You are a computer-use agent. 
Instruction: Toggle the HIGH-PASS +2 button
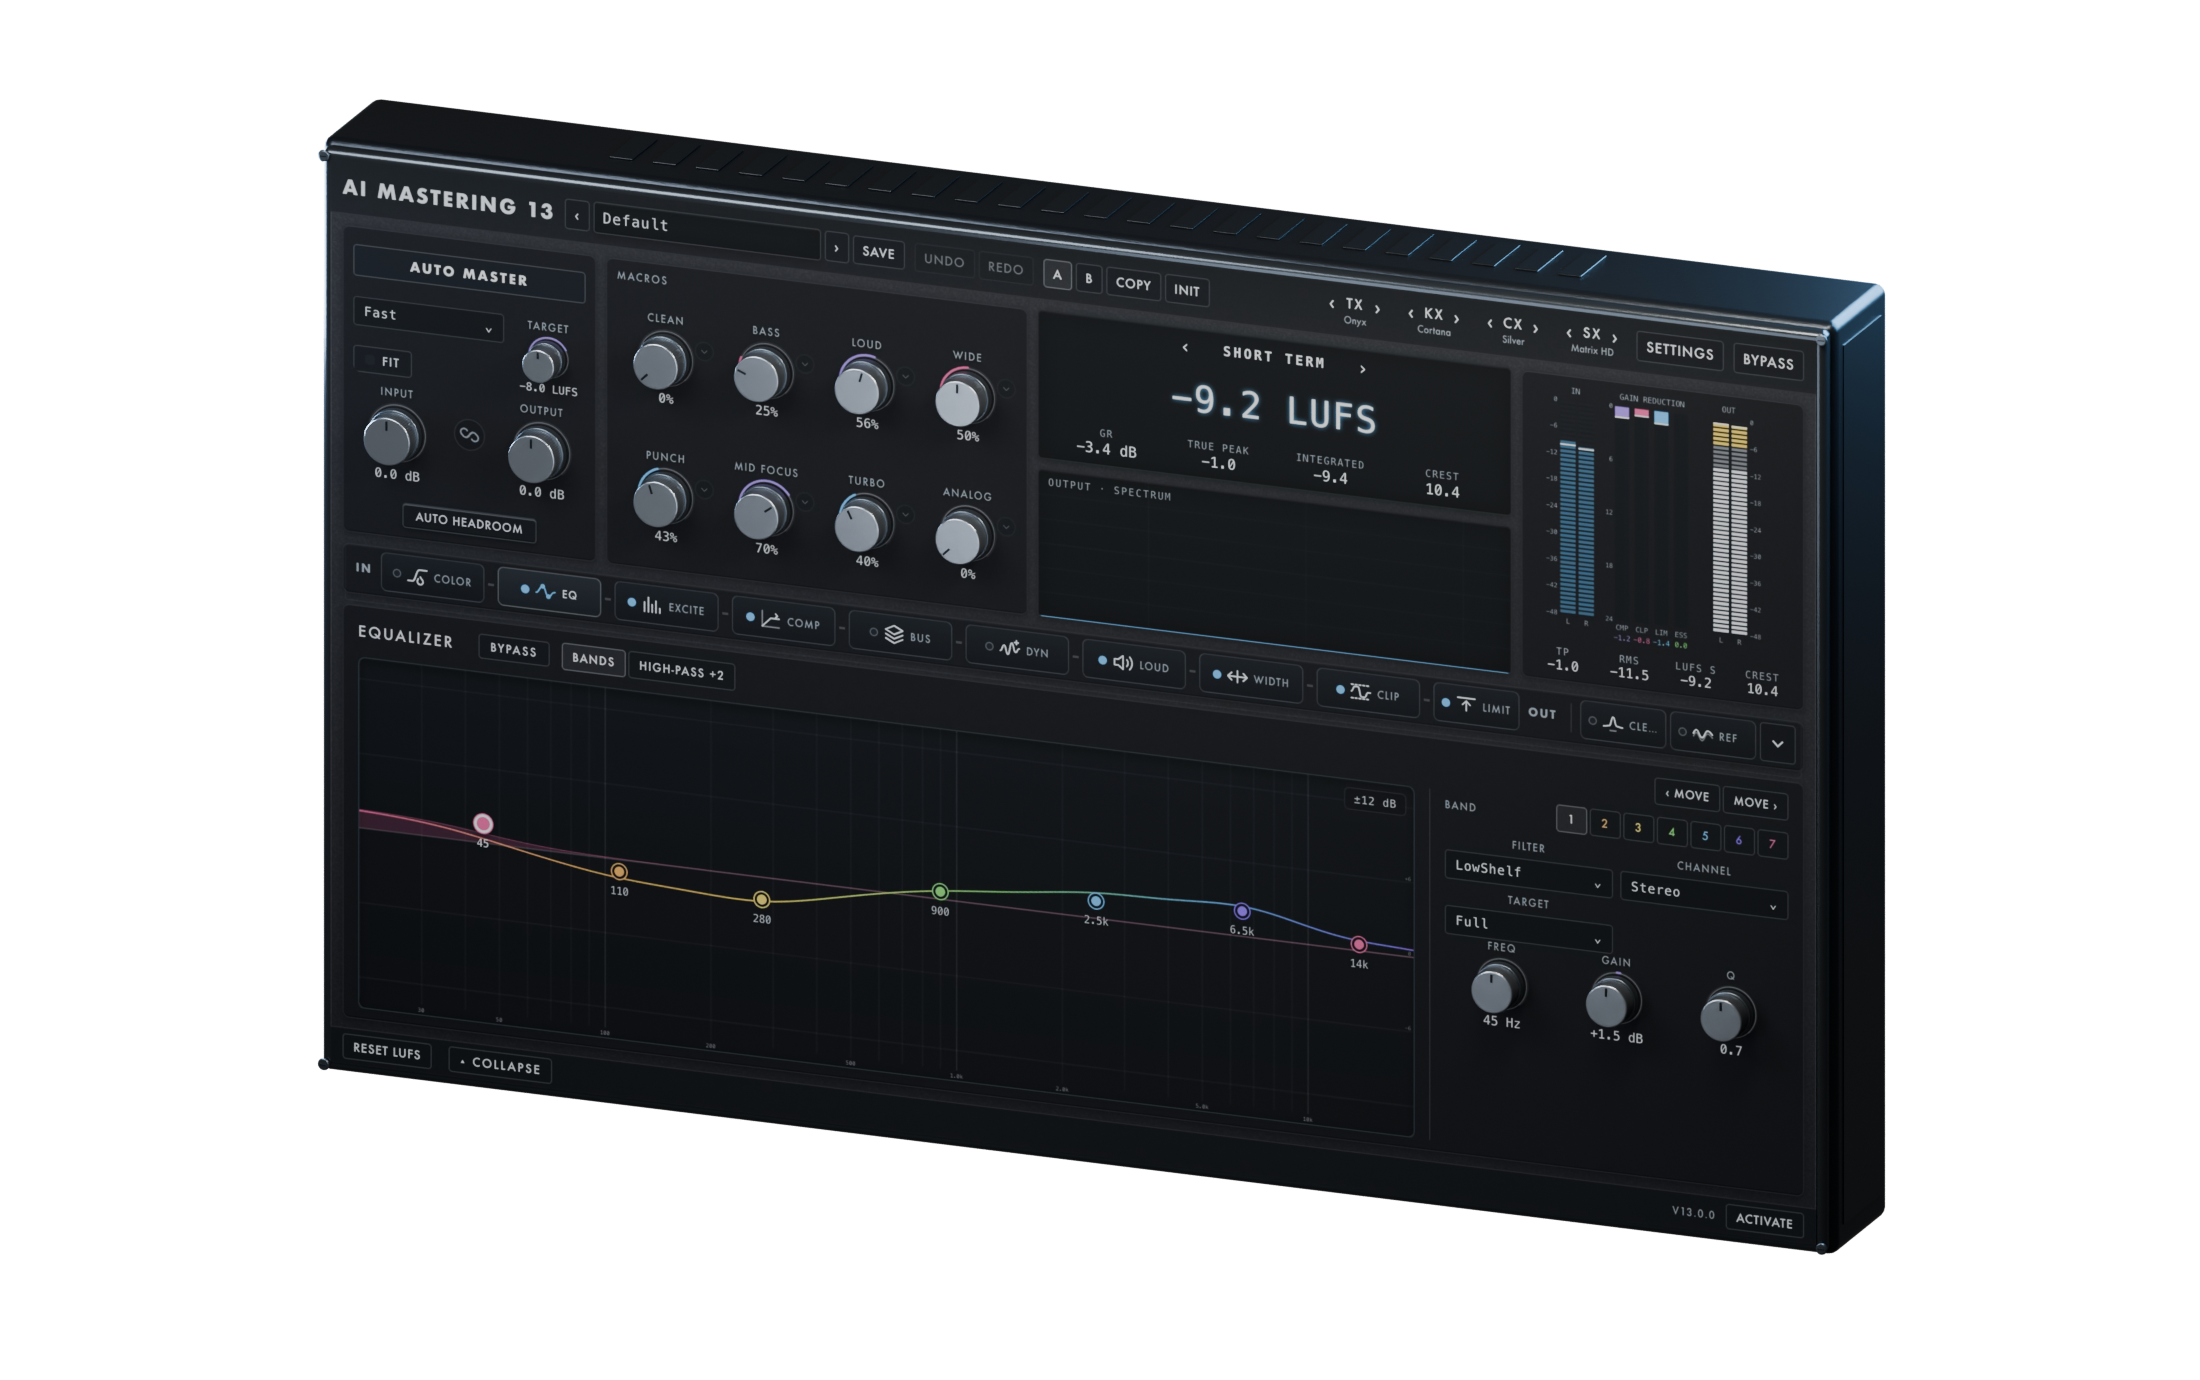pos(681,671)
